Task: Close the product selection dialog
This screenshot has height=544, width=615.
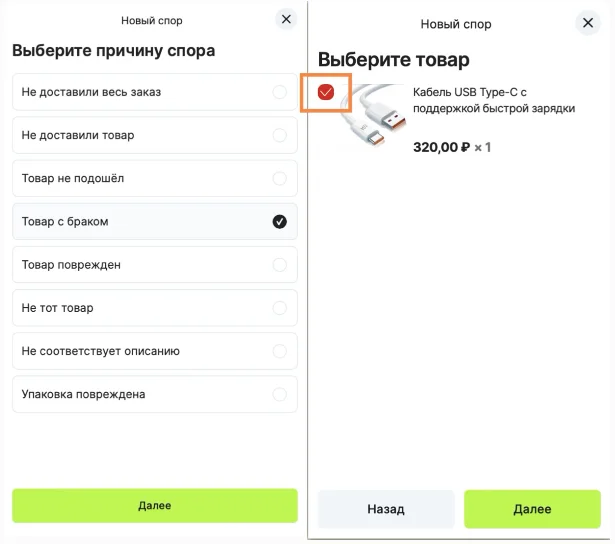Action: [588, 23]
